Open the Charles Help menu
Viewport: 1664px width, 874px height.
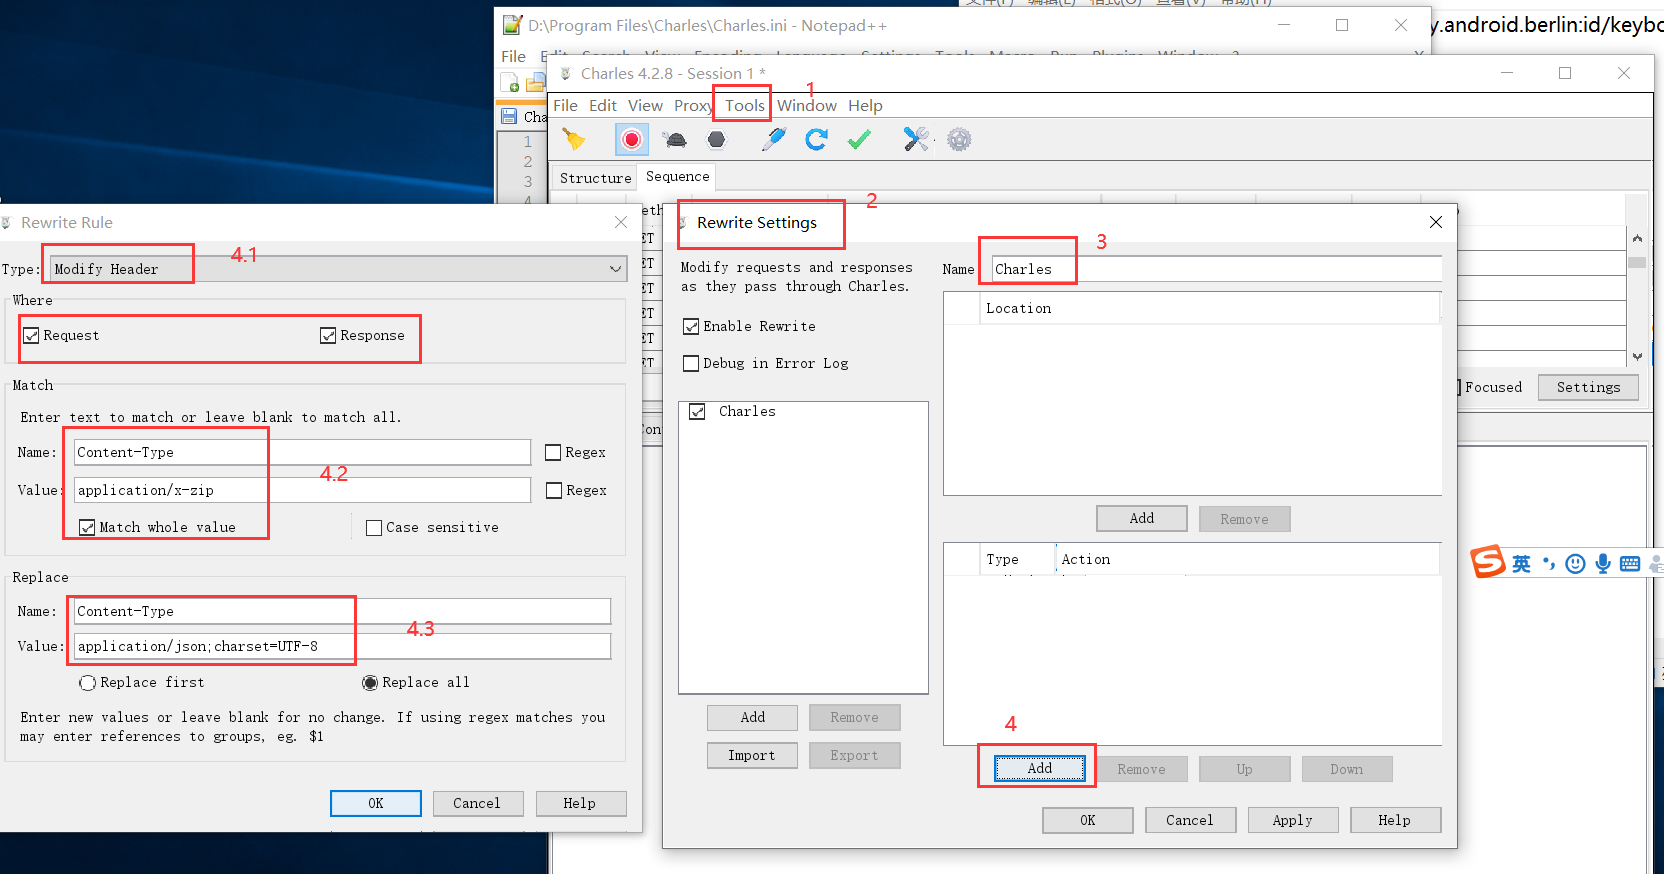(x=865, y=105)
